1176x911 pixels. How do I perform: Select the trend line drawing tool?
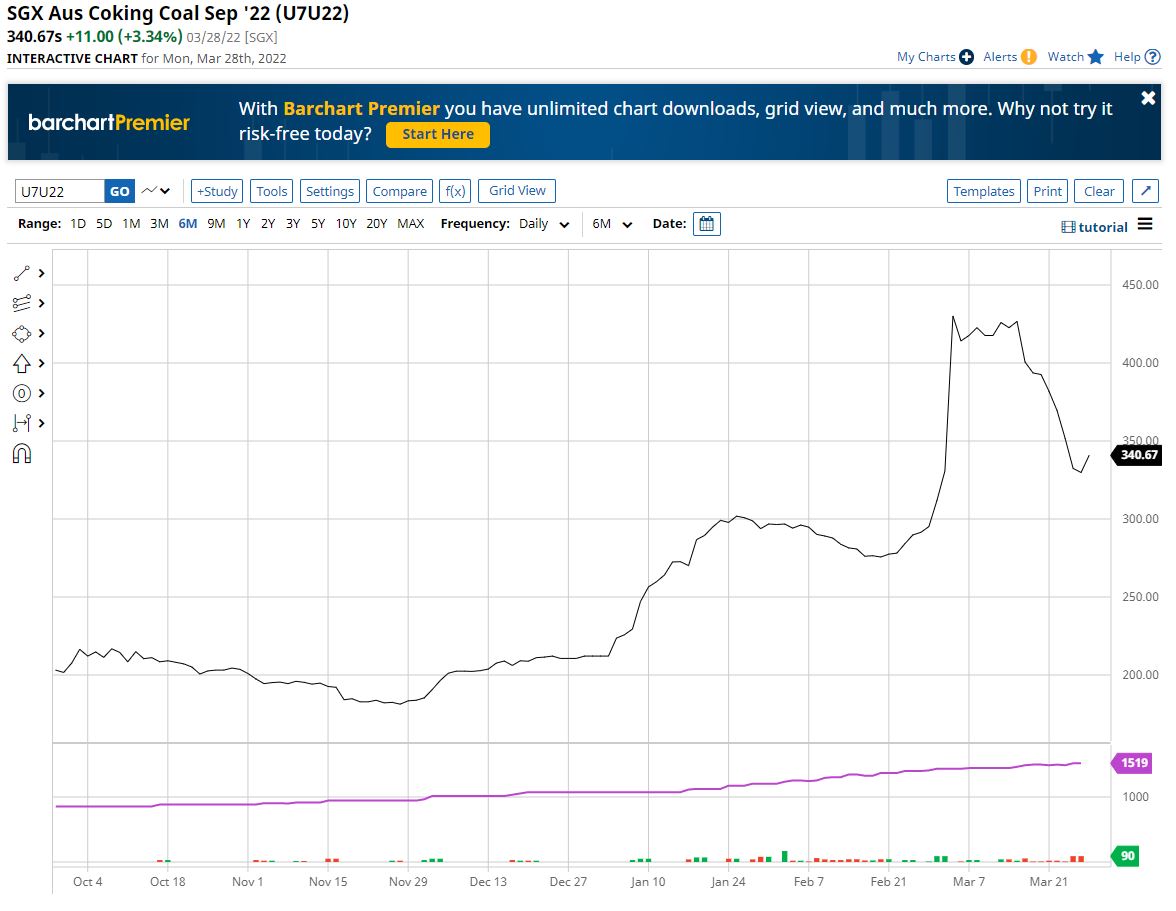point(22,273)
